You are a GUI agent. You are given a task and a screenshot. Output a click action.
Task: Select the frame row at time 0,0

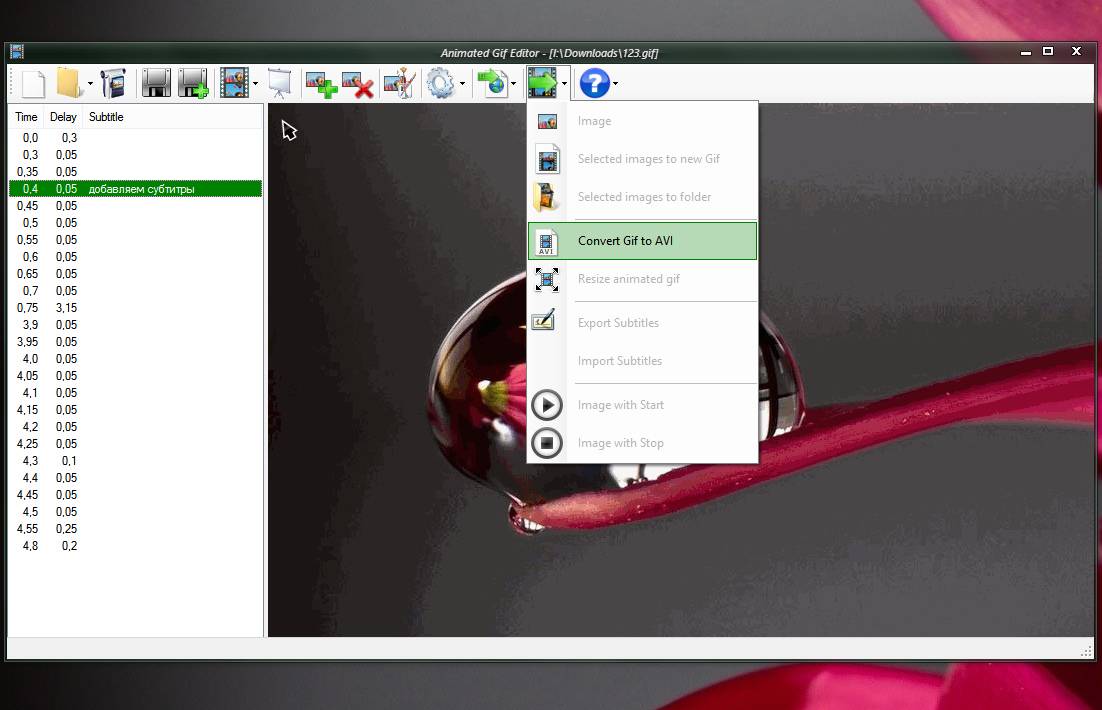click(x=136, y=138)
